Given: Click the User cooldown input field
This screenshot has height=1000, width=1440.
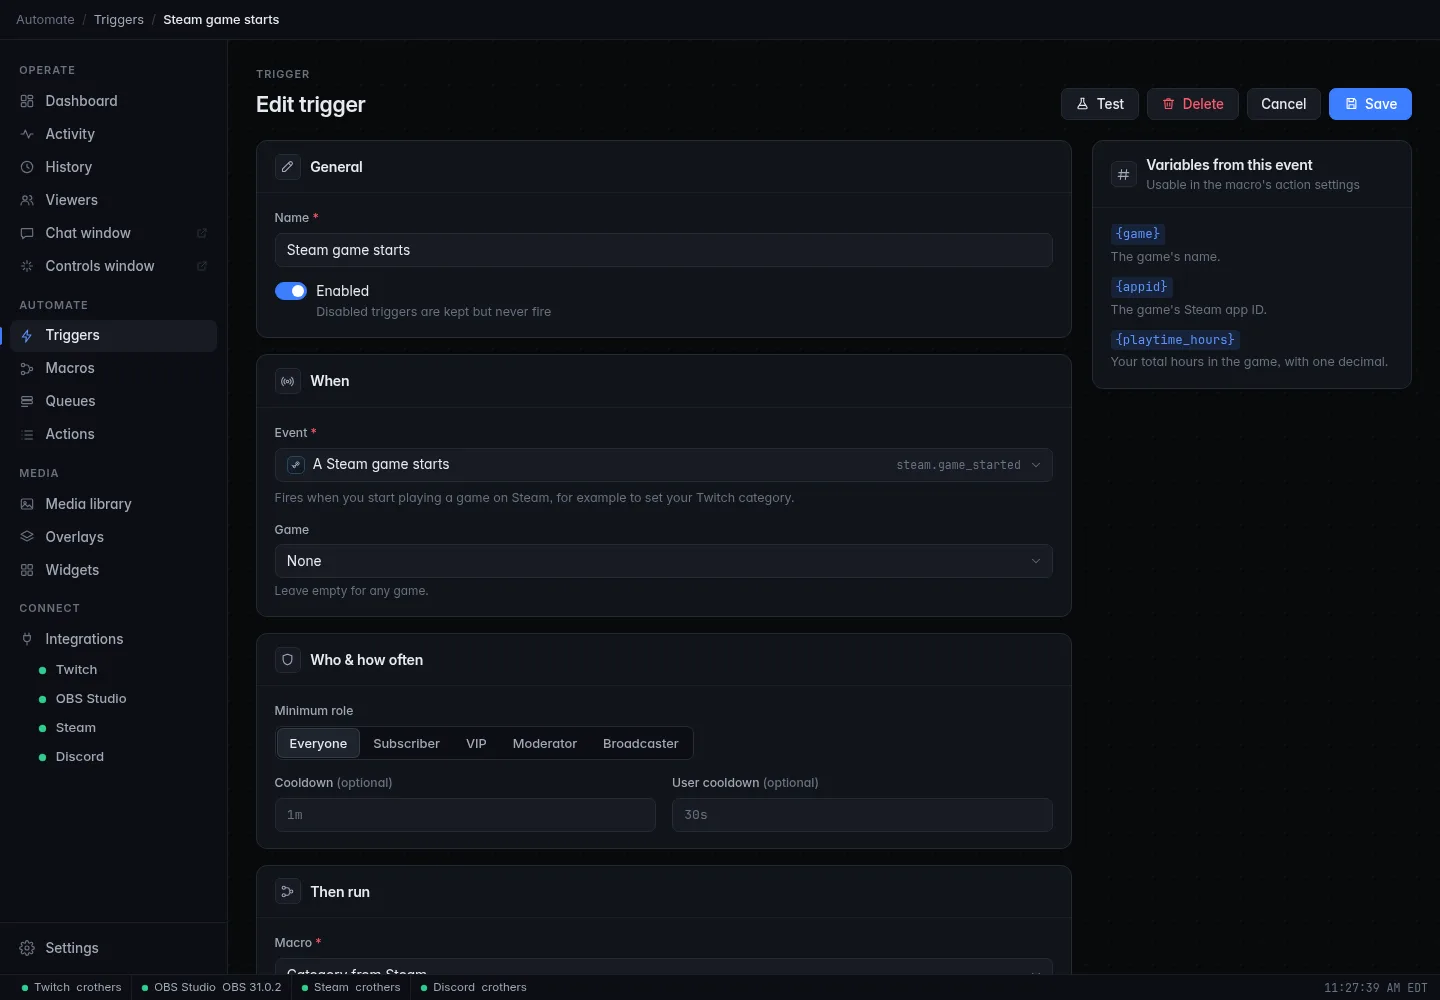Looking at the screenshot, I should tap(862, 815).
